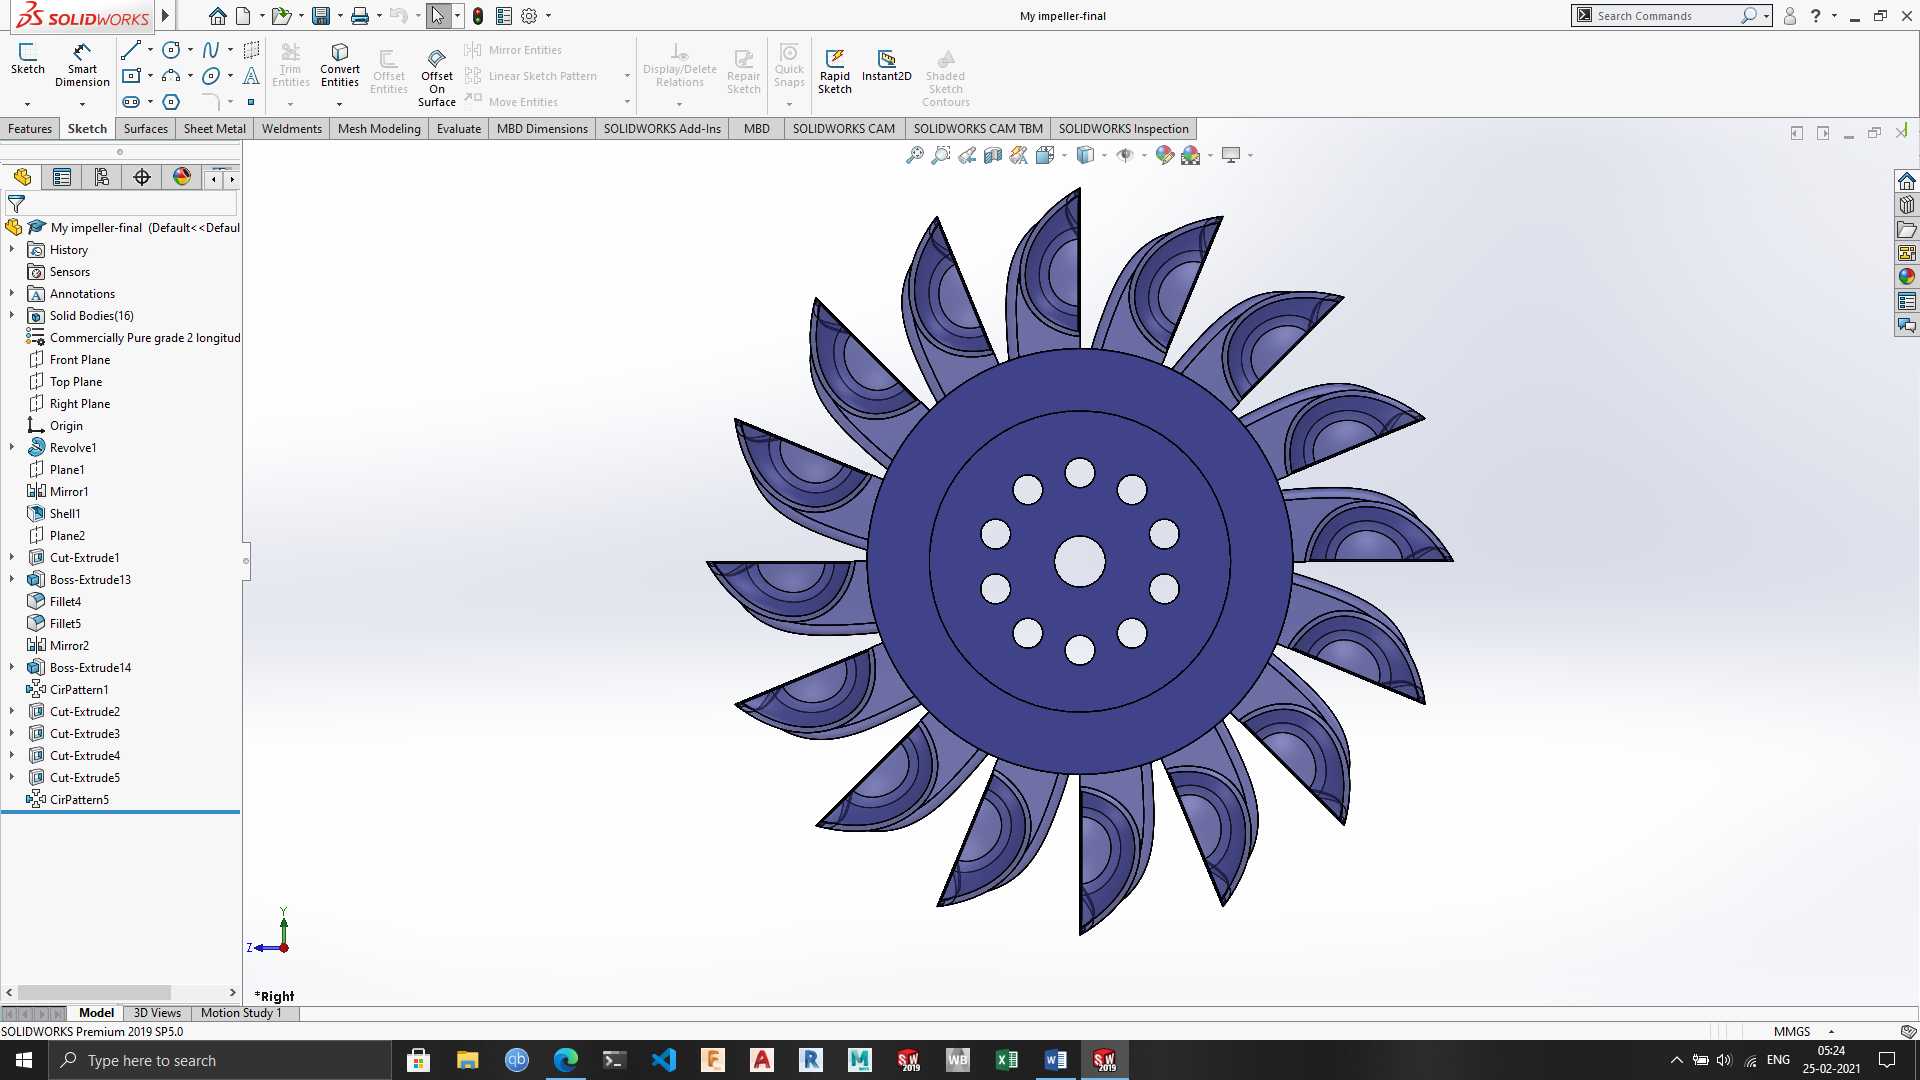Select Front Plane in tree
The height and width of the screenshot is (1080, 1920).
point(80,360)
